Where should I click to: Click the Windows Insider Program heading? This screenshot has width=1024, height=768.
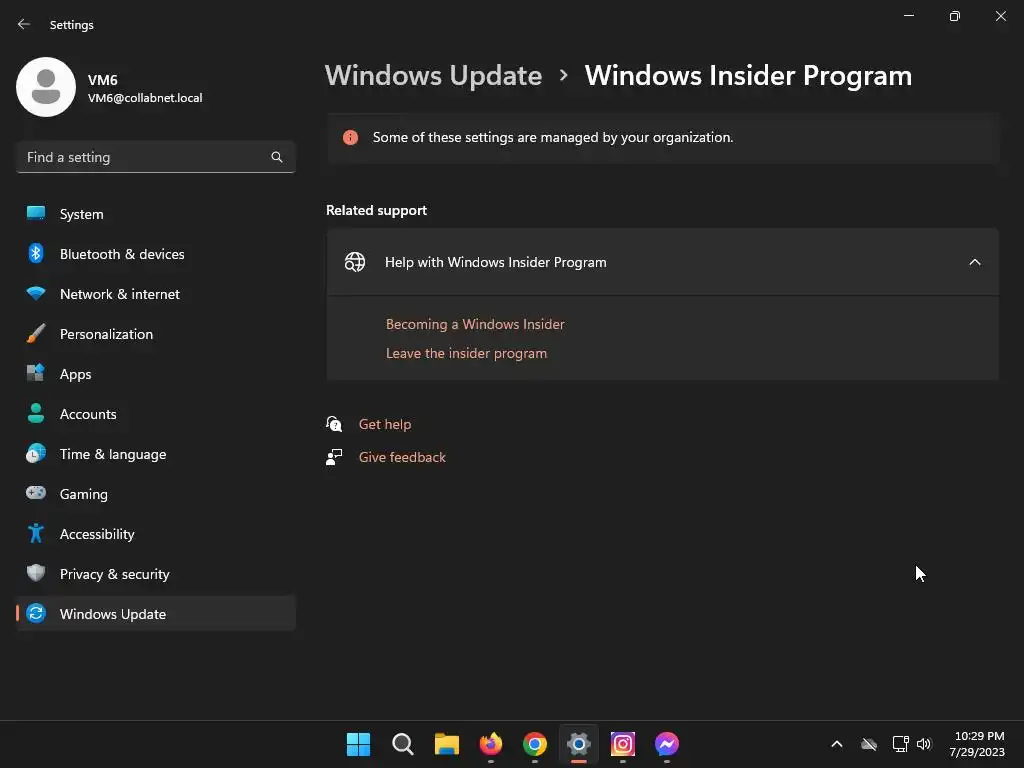pos(748,76)
